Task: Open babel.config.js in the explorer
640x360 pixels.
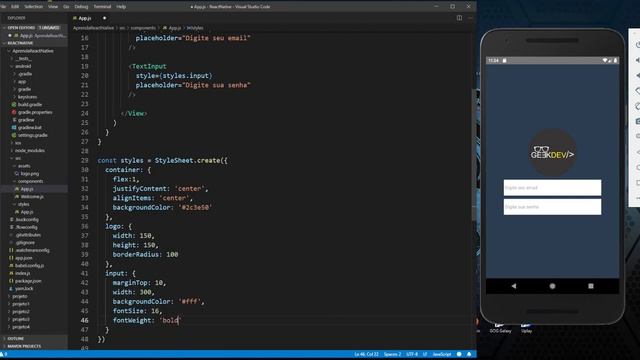Action: (x=29, y=265)
